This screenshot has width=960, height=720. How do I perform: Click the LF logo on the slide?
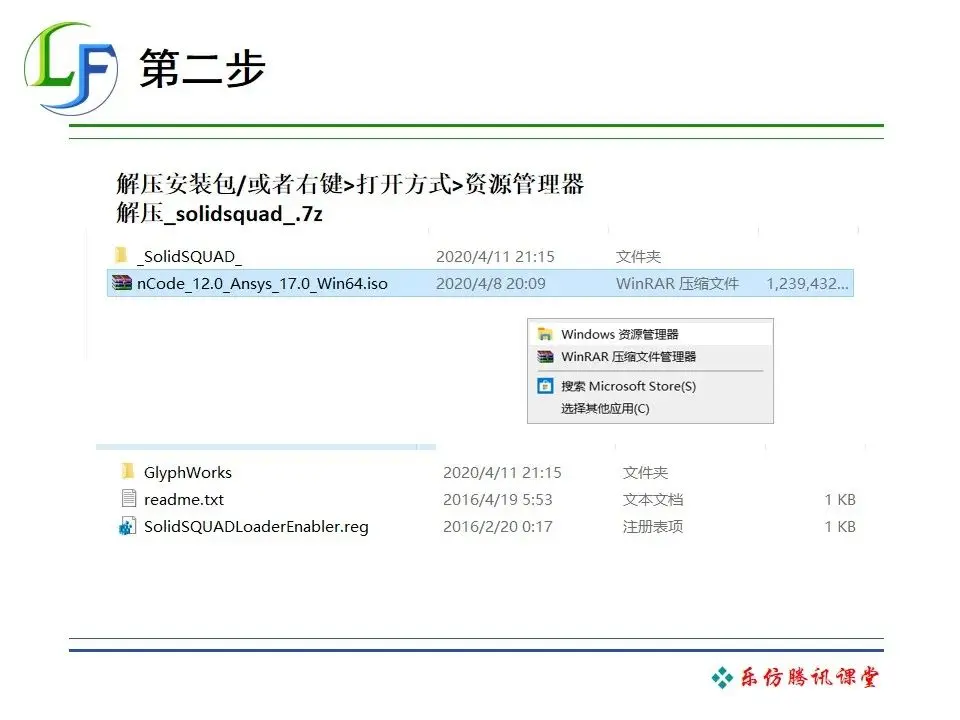71,69
